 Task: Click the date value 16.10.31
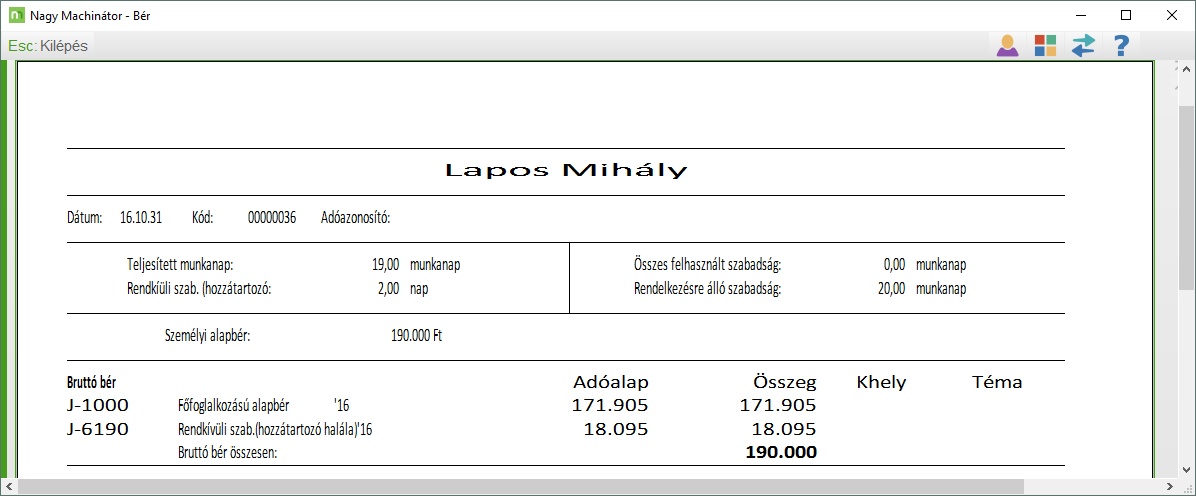(141, 218)
